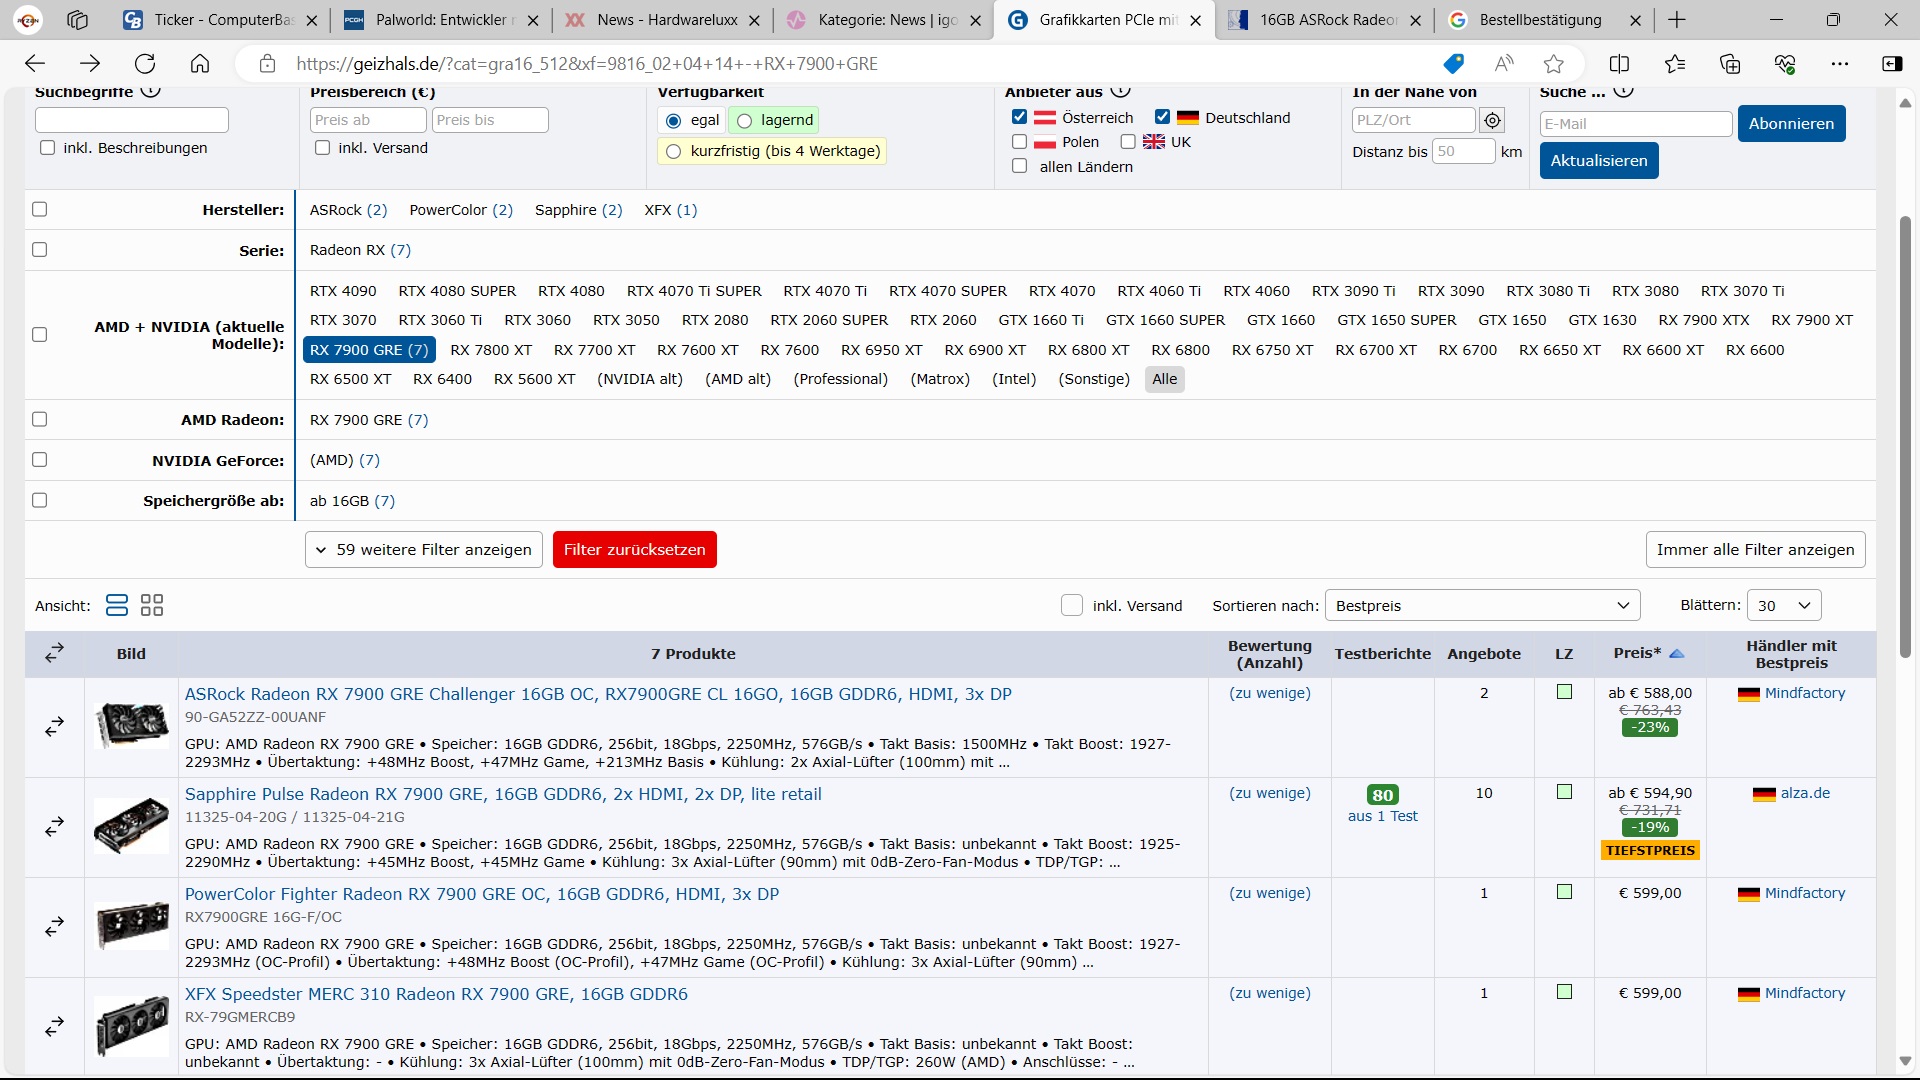Switch to list view layout icon
The image size is (1920, 1080).
pos(116,605)
